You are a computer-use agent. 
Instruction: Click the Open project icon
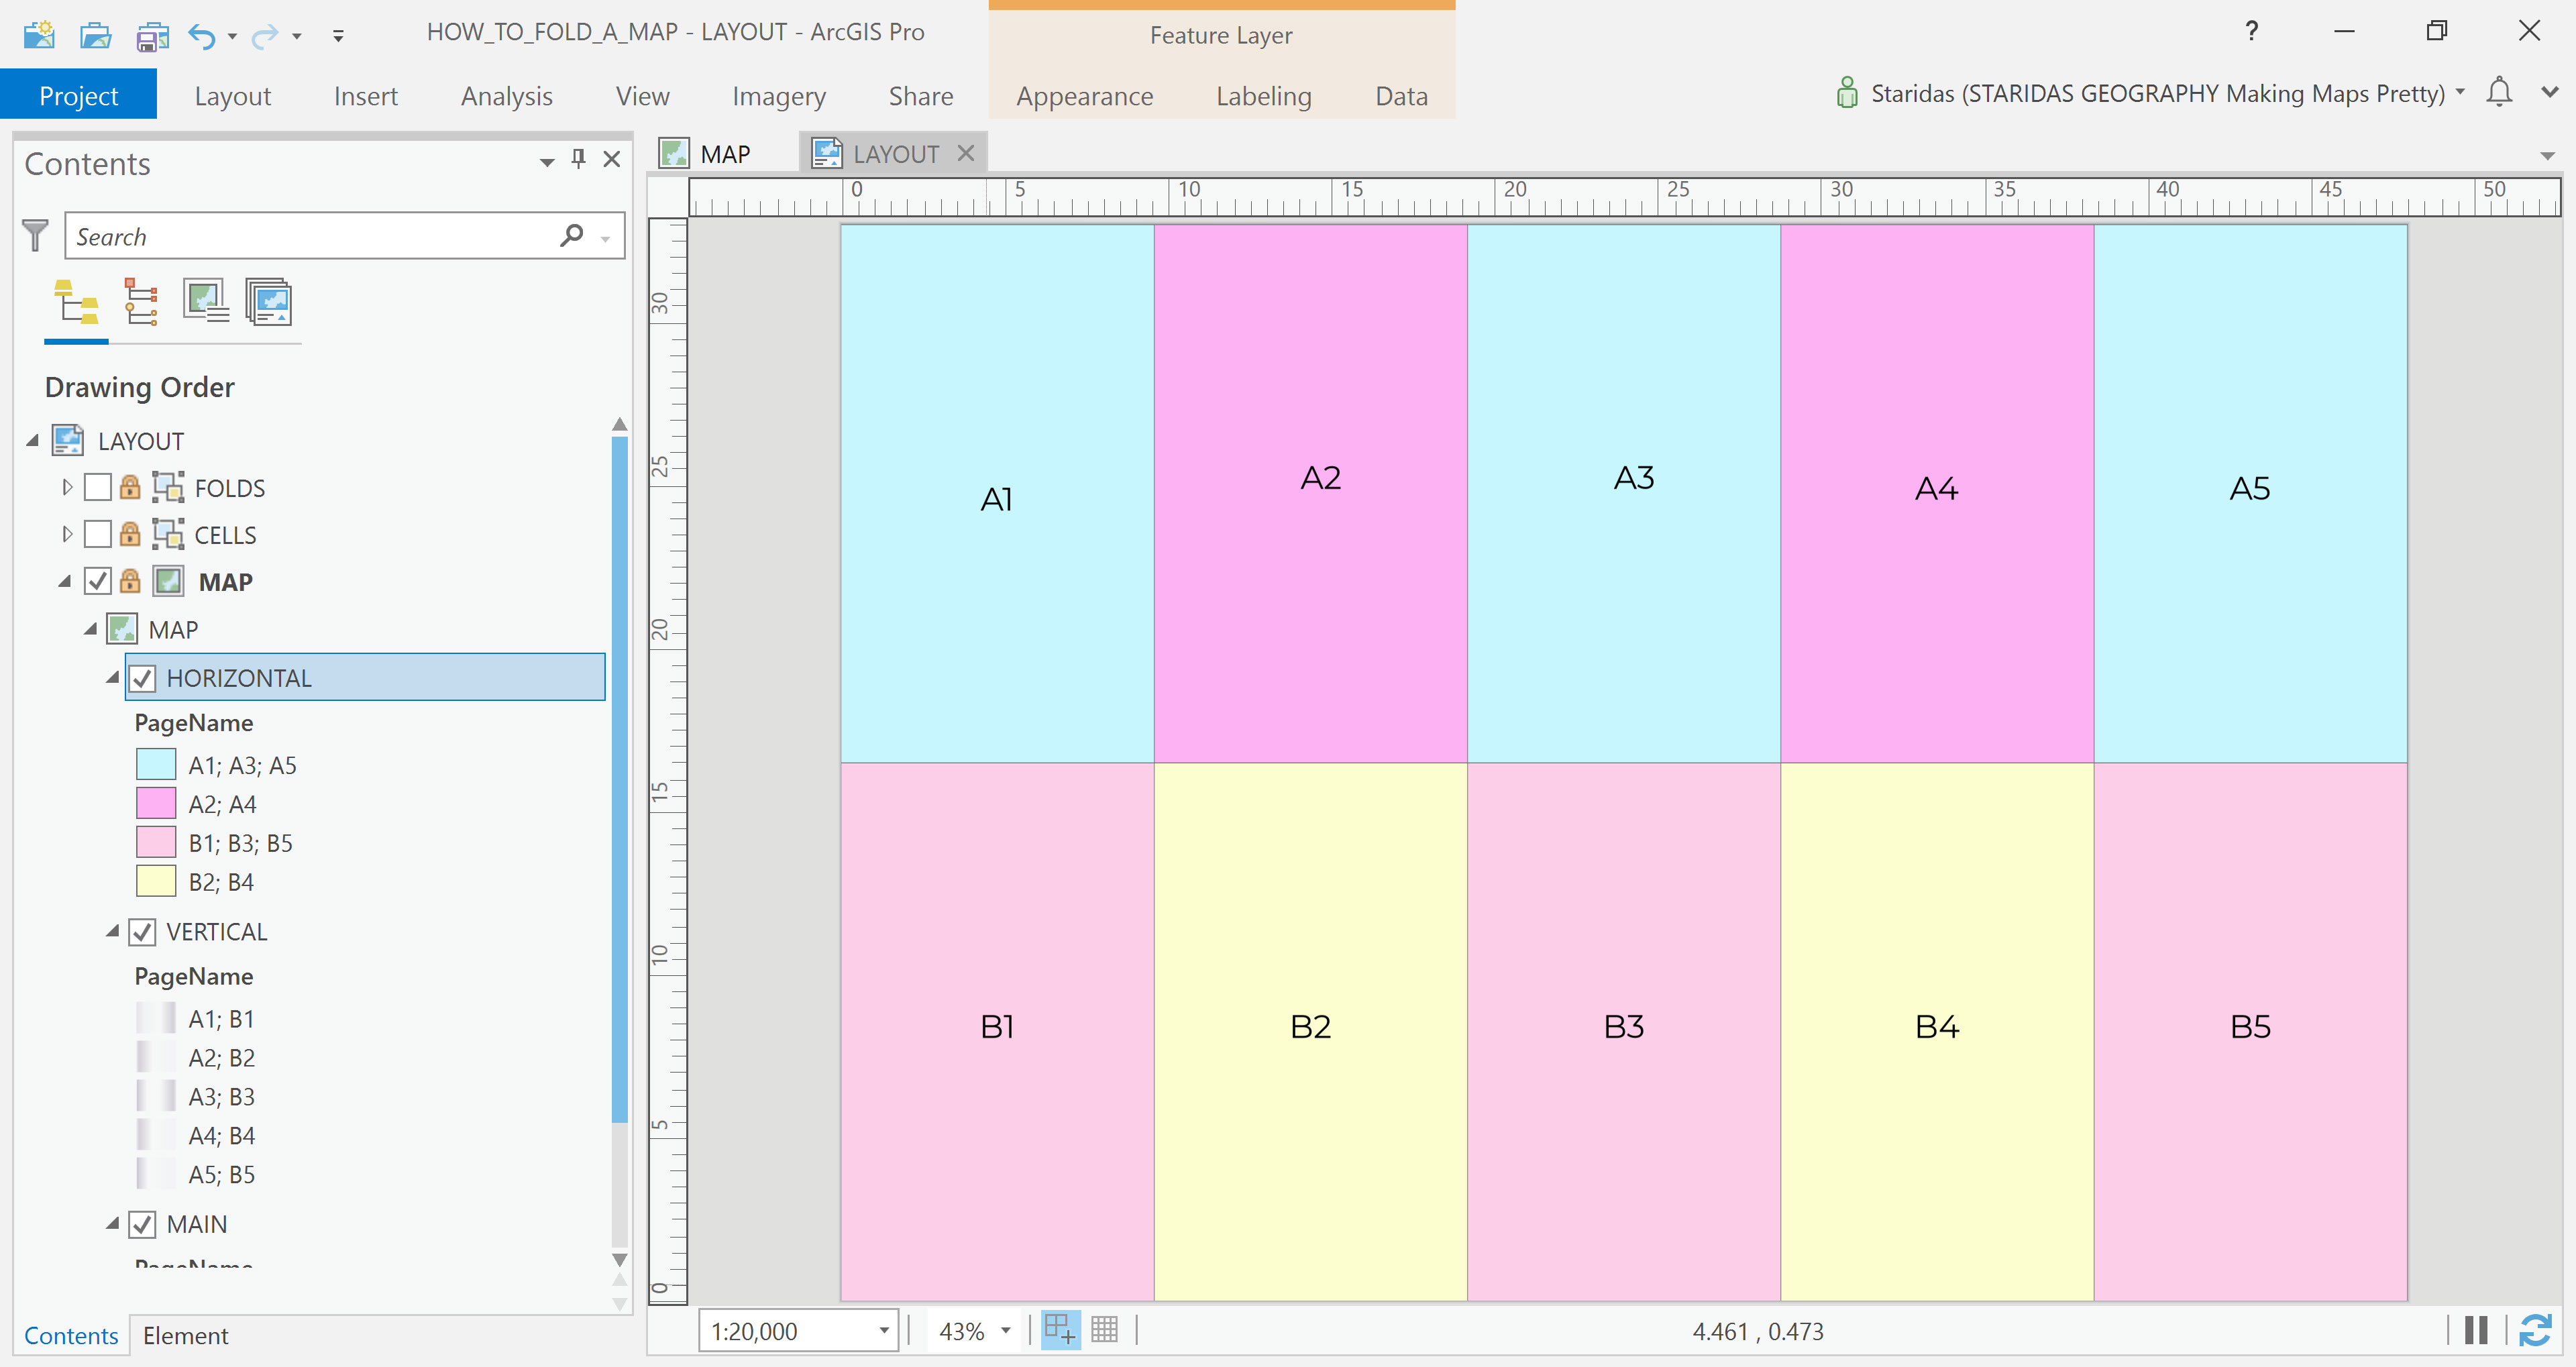click(95, 36)
